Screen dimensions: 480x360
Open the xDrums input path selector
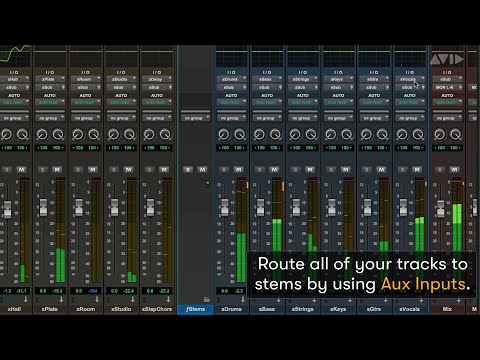coord(232,79)
